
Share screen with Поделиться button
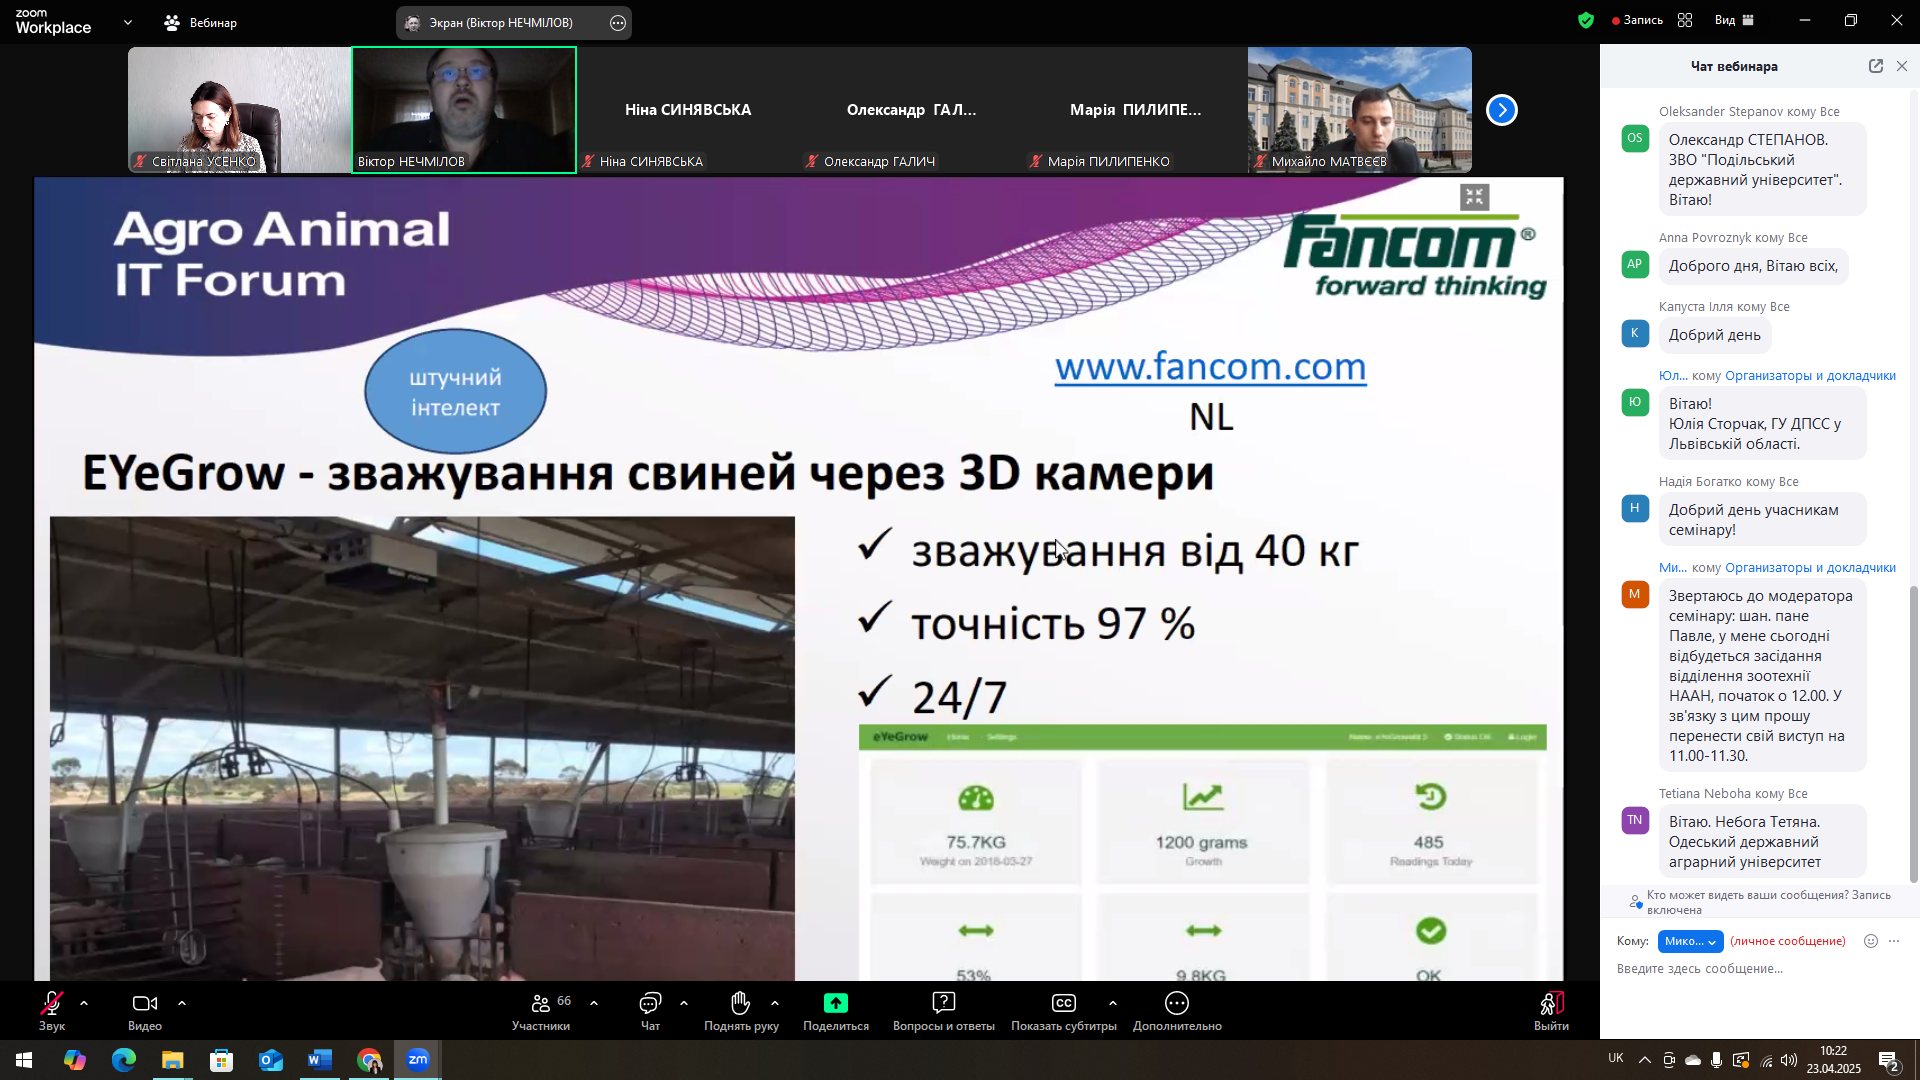[836, 1011]
